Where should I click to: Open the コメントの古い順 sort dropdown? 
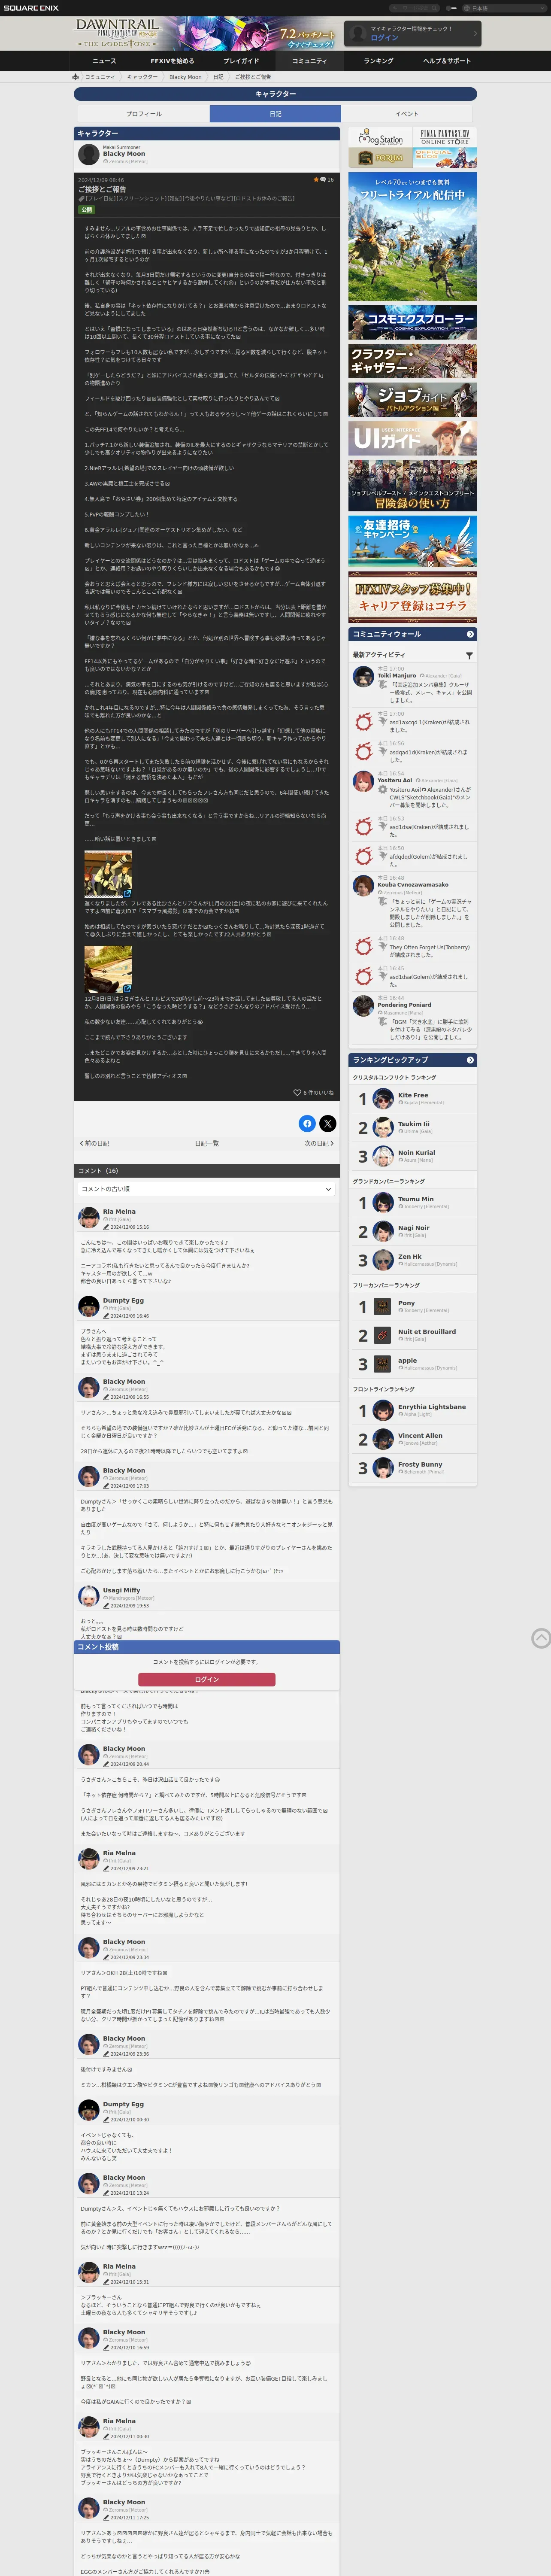click(x=207, y=1189)
